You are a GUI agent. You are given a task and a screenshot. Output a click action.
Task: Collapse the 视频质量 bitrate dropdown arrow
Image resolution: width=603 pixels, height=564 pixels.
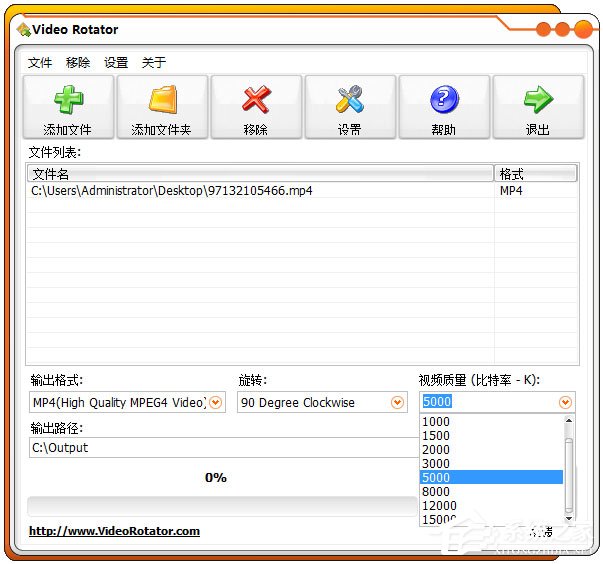tap(565, 403)
